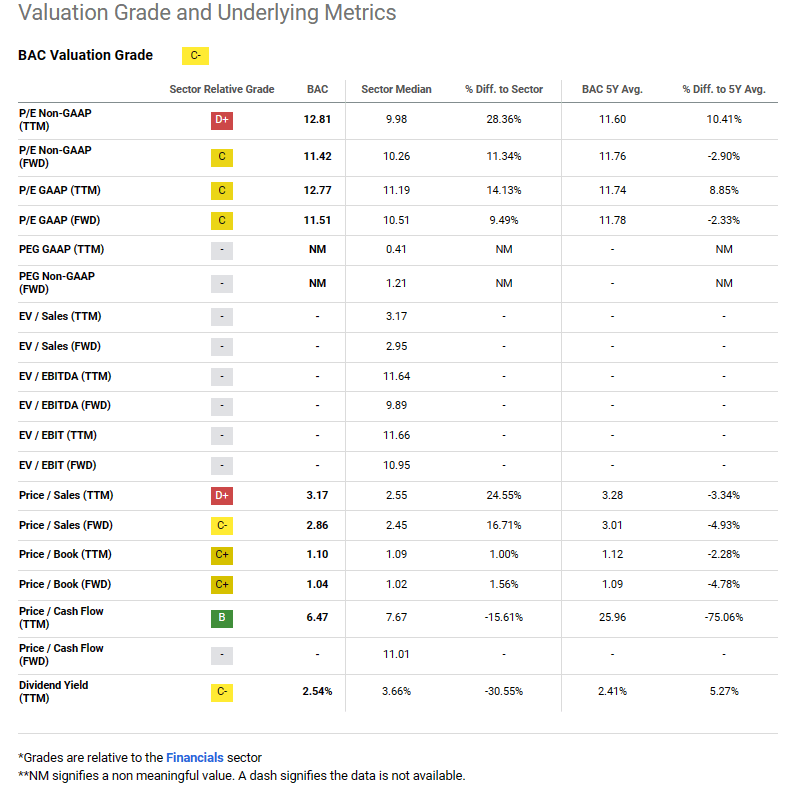Open the Price / Cash Flow (TTM) metric
The image size is (790, 789).
tap(61, 617)
